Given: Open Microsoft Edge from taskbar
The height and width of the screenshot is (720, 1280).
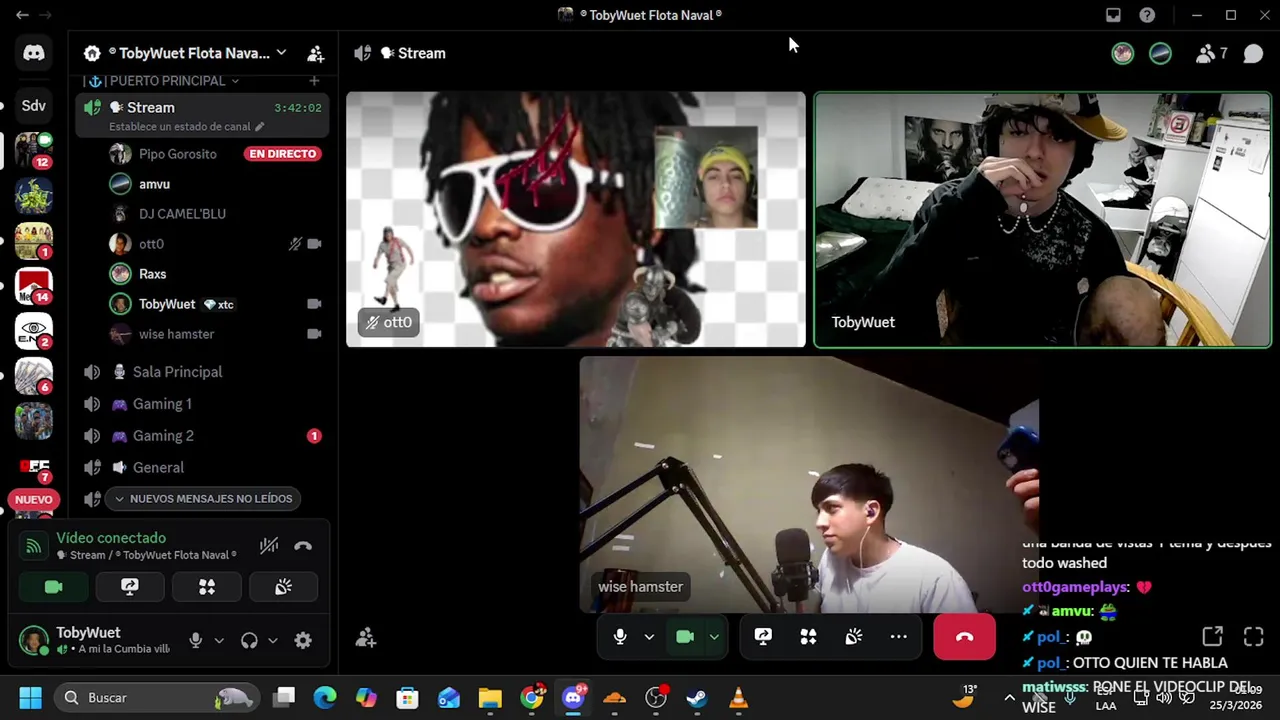Looking at the screenshot, I should tap(325, 698).
